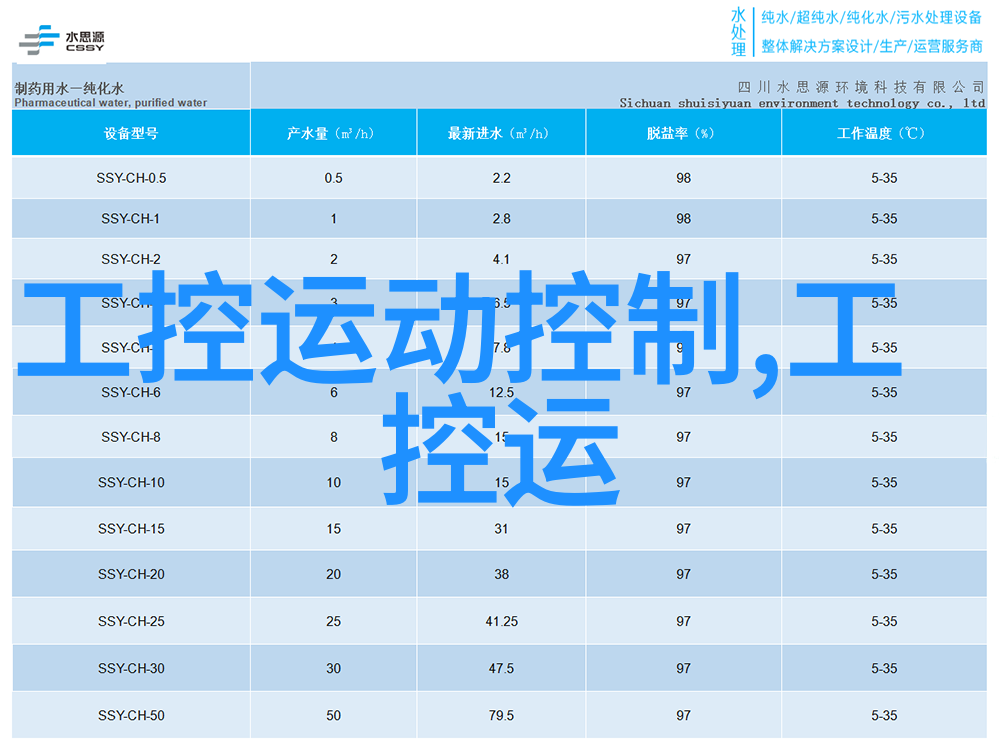Click the 纯水/超纯水/纯化水/污水处理设备 header text
The image size is (1000, 749).
click(870, 17)
